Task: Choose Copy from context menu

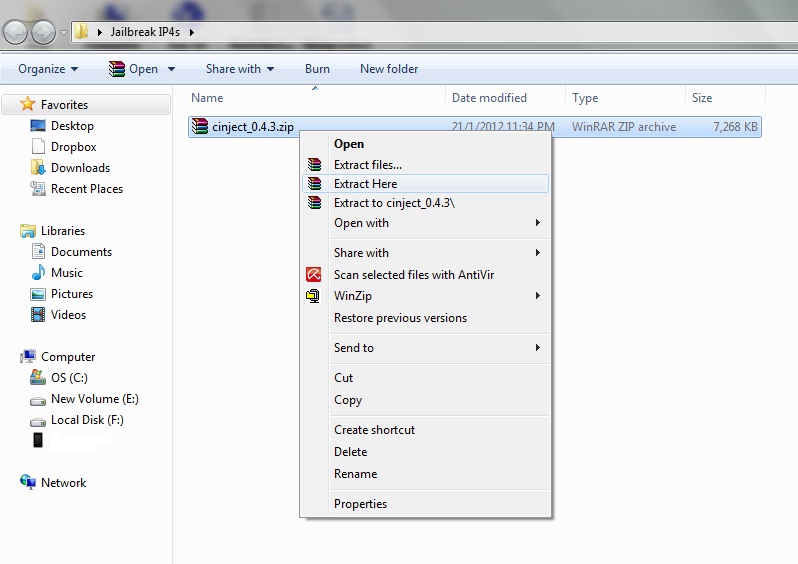Action: (x=425, y=400)
